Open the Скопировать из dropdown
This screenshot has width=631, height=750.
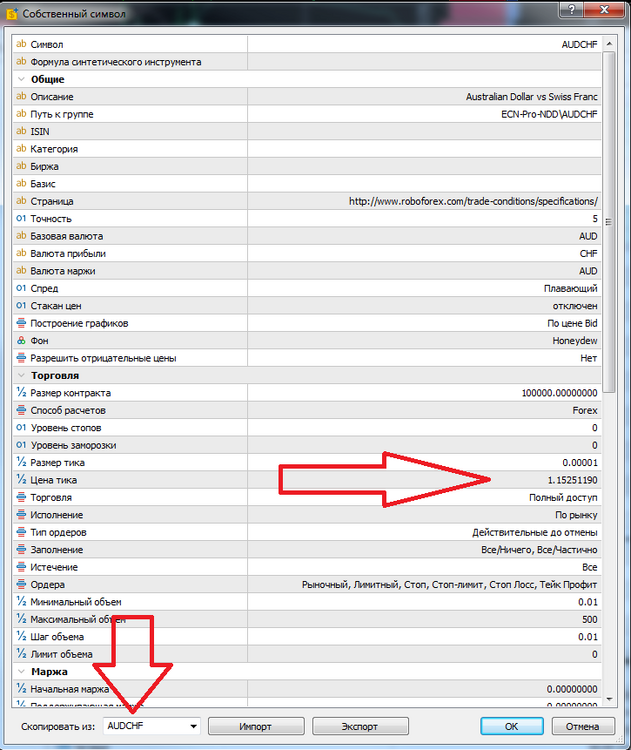(151, 726)
